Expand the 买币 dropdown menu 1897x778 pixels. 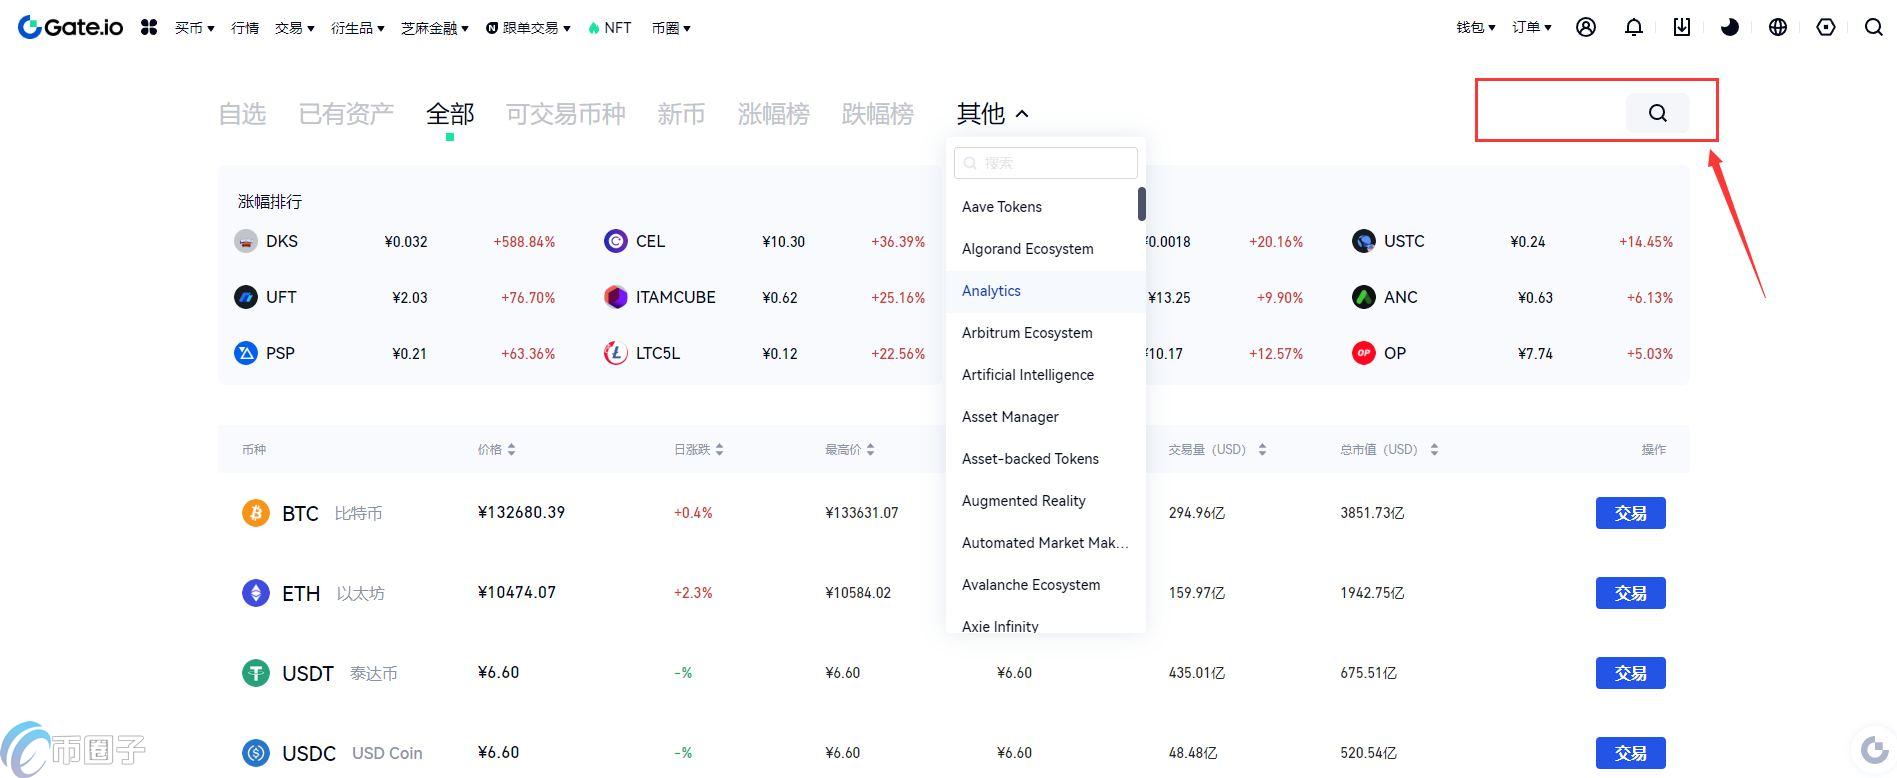194,28
